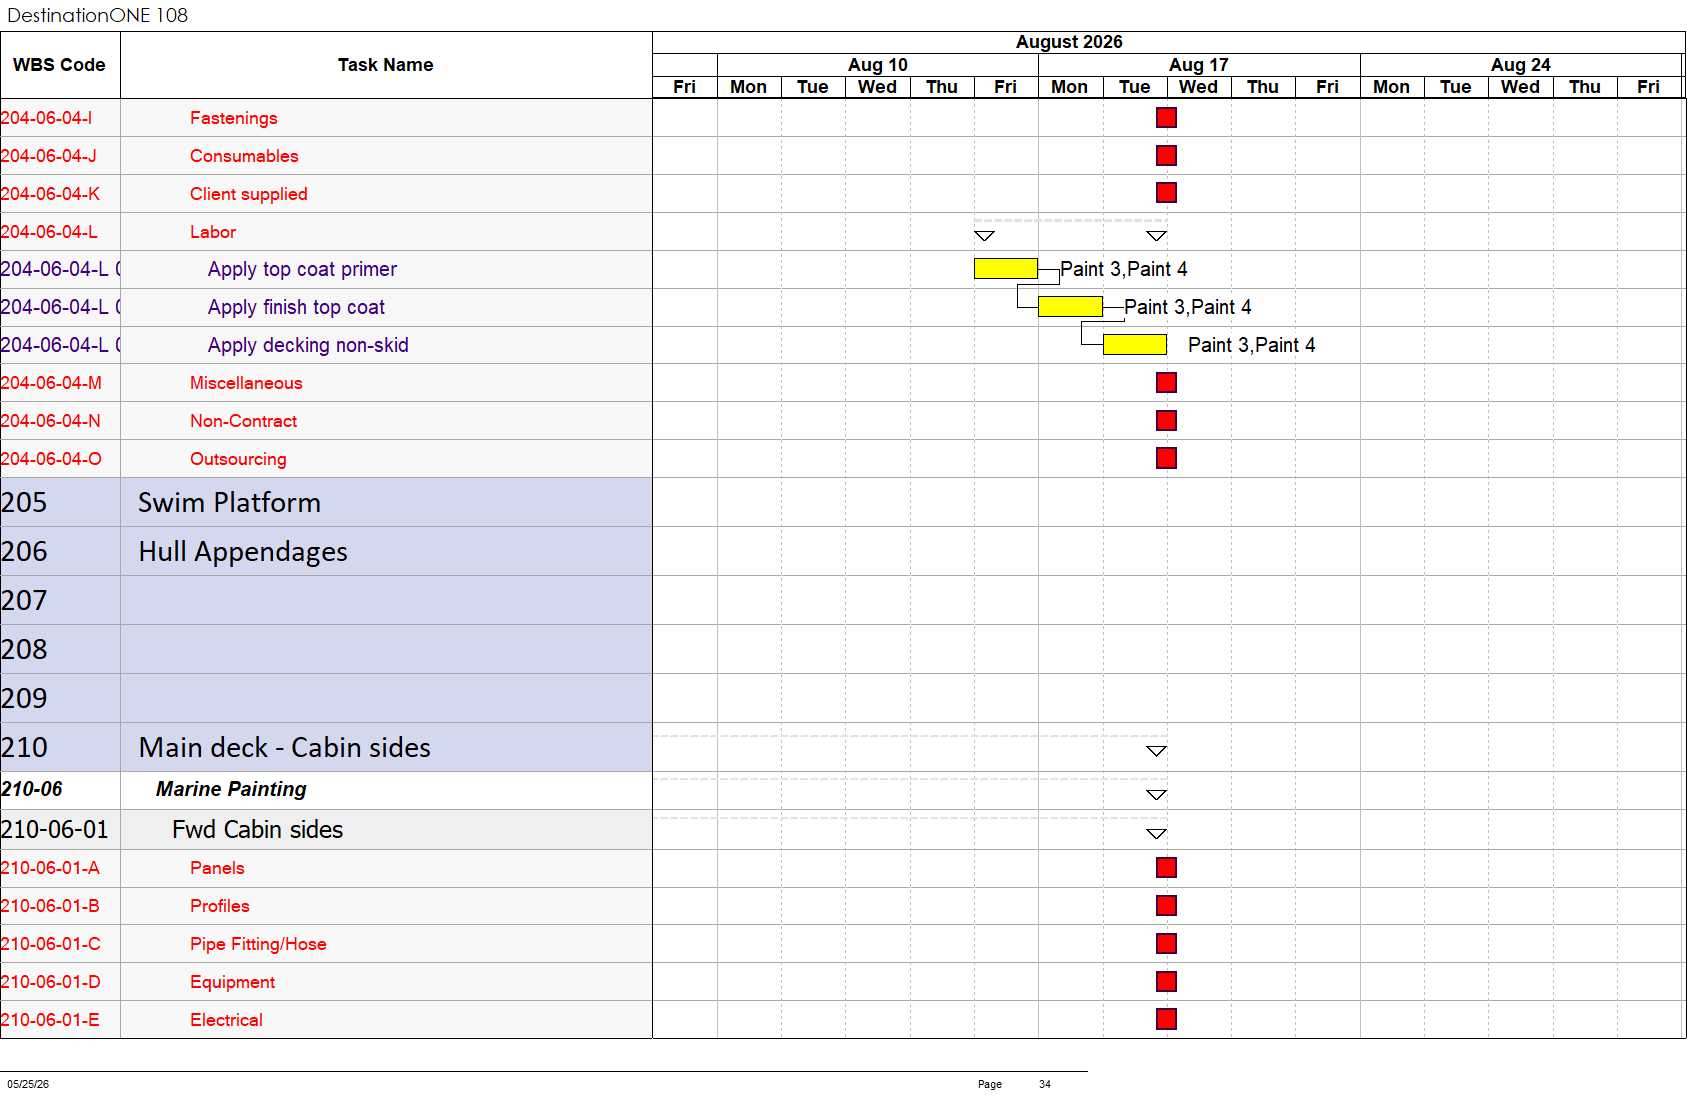Screen dimensions: 1687x1097
Task: Click the Panels row red milestone marker
Action: (x=1166, y=868)
